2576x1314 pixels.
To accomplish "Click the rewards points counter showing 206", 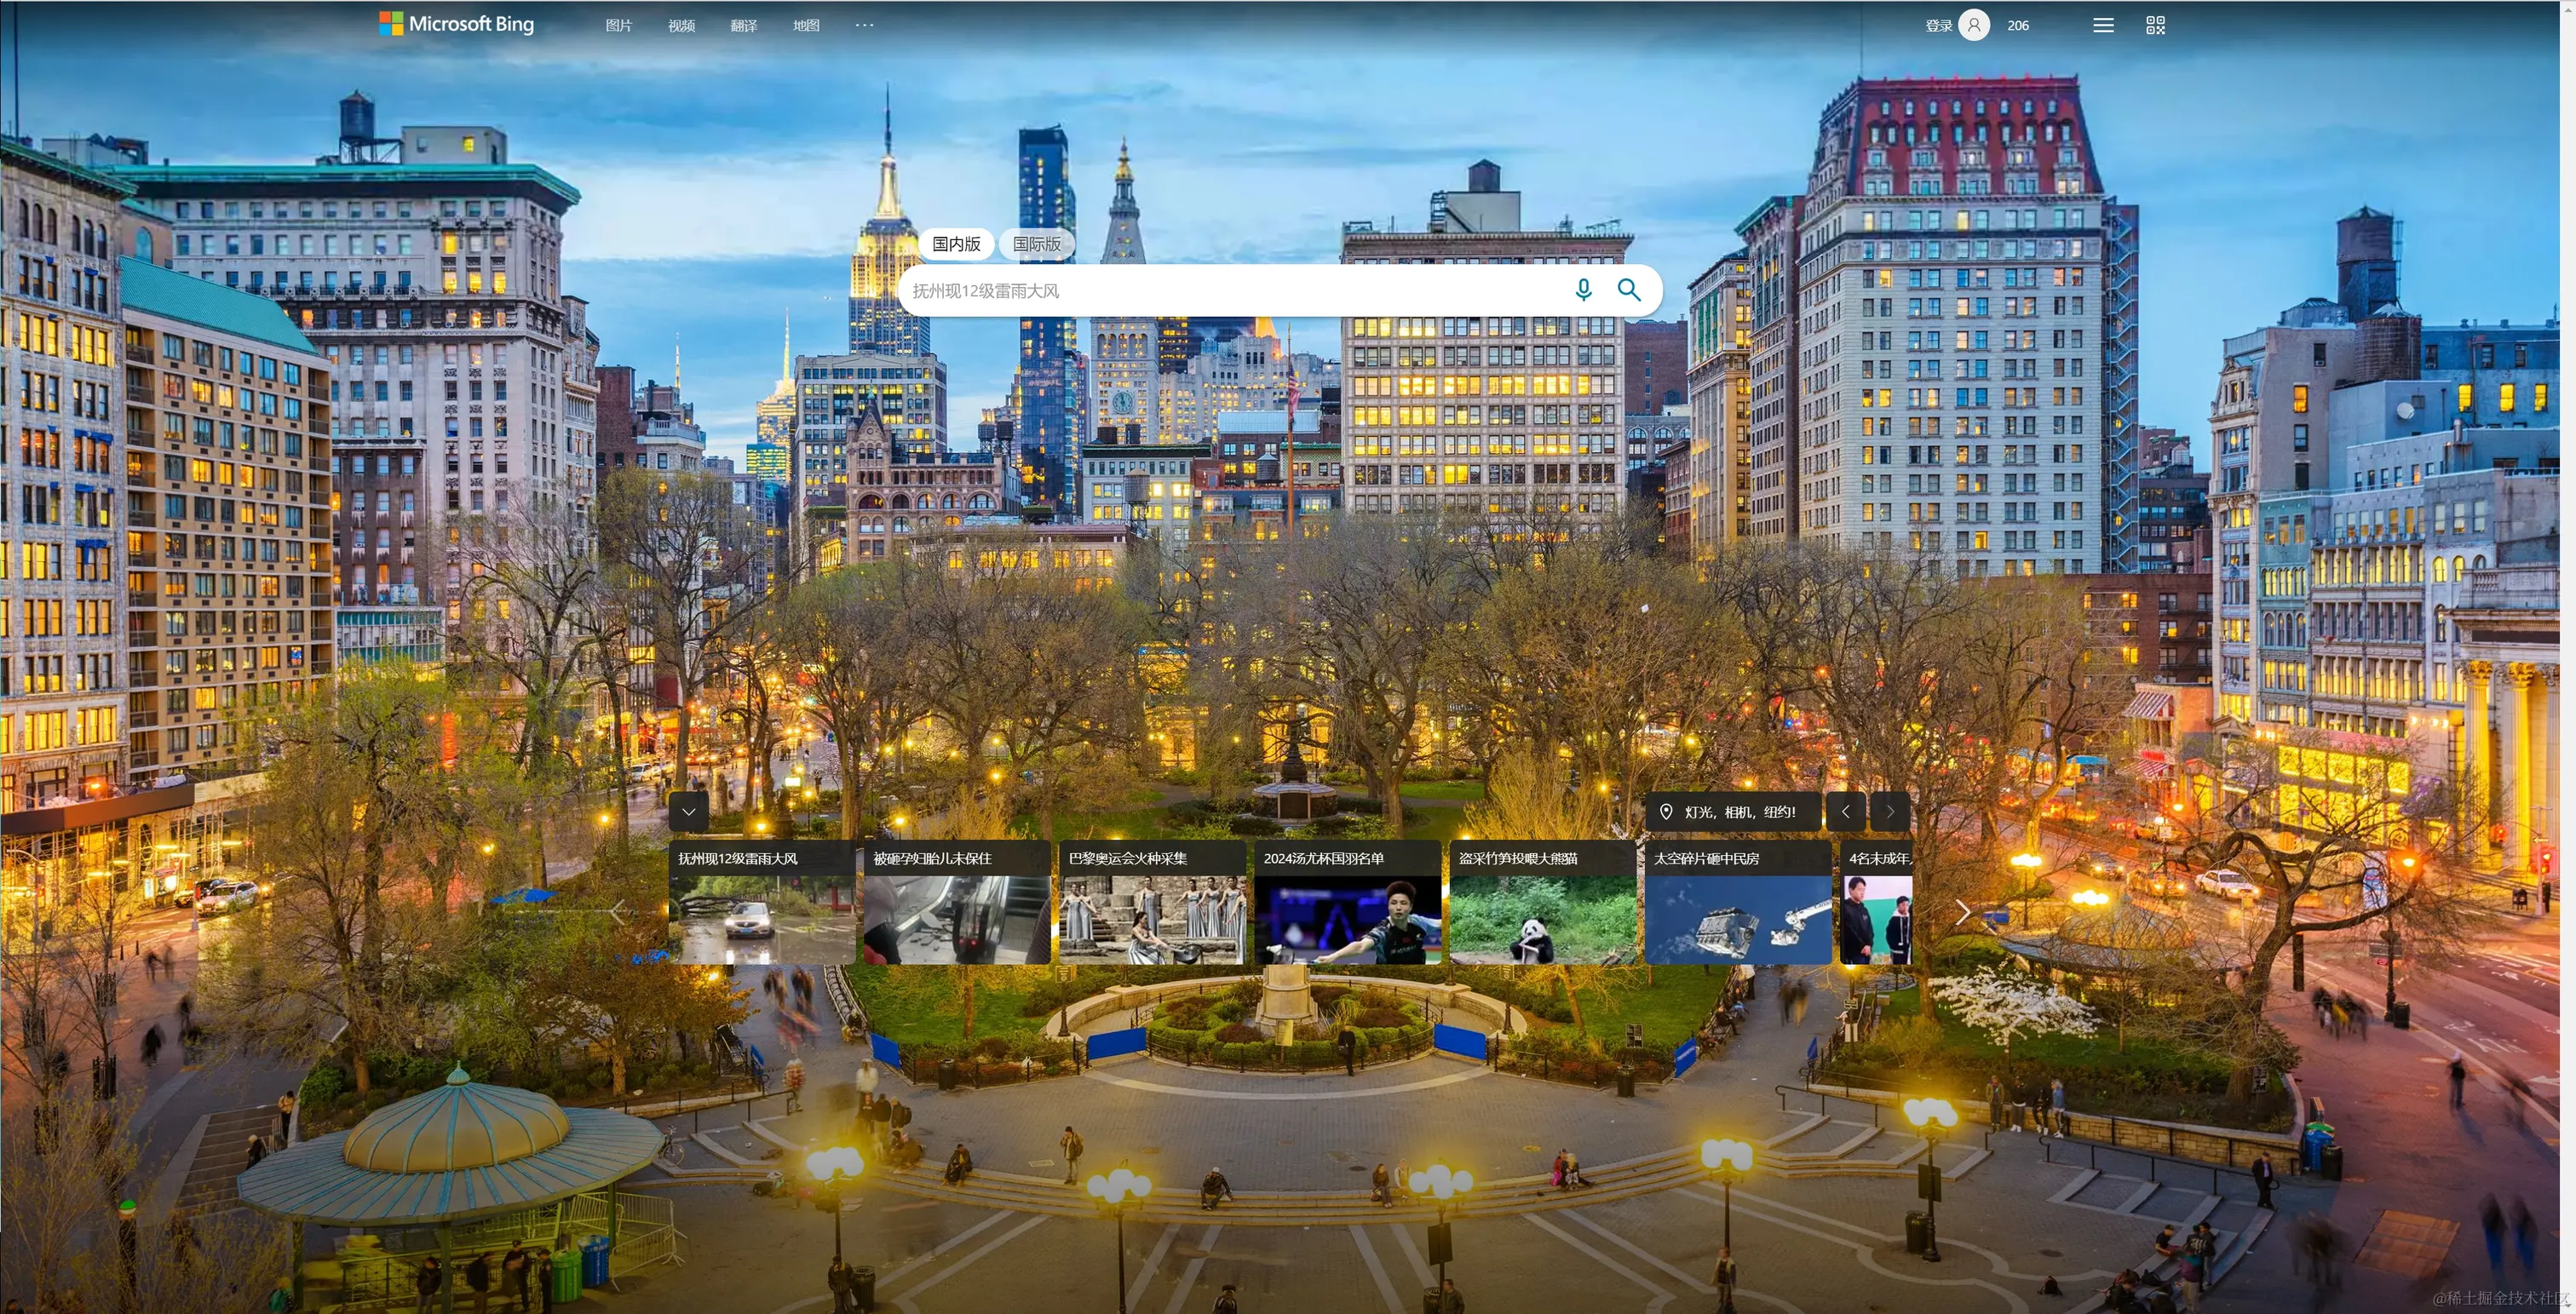I will pyautogui.click(x=2018, y=25).
